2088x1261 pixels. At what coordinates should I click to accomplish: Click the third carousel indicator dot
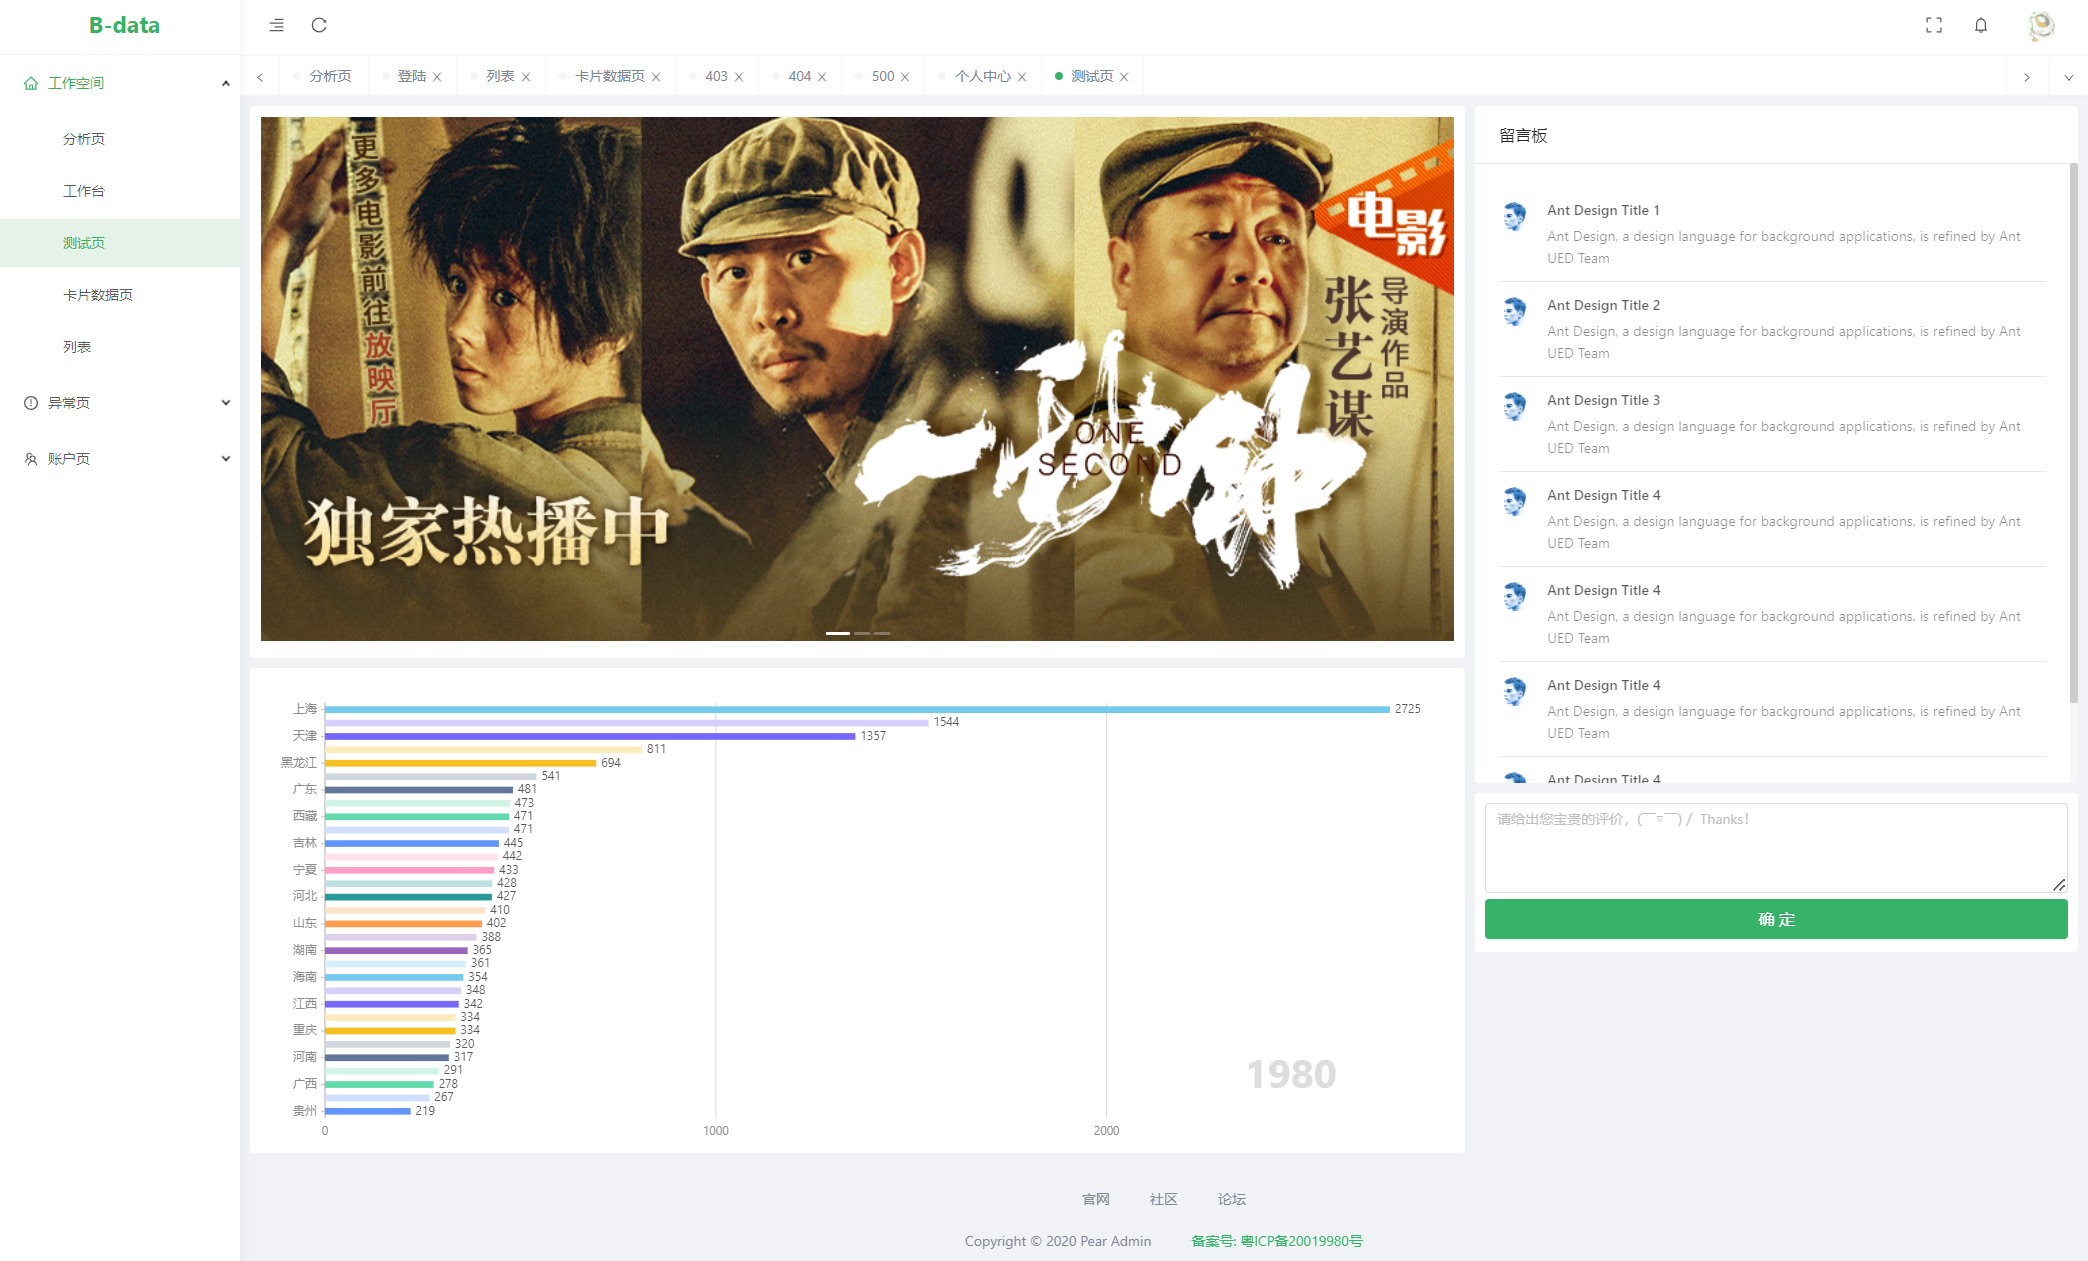pos(882,633)
